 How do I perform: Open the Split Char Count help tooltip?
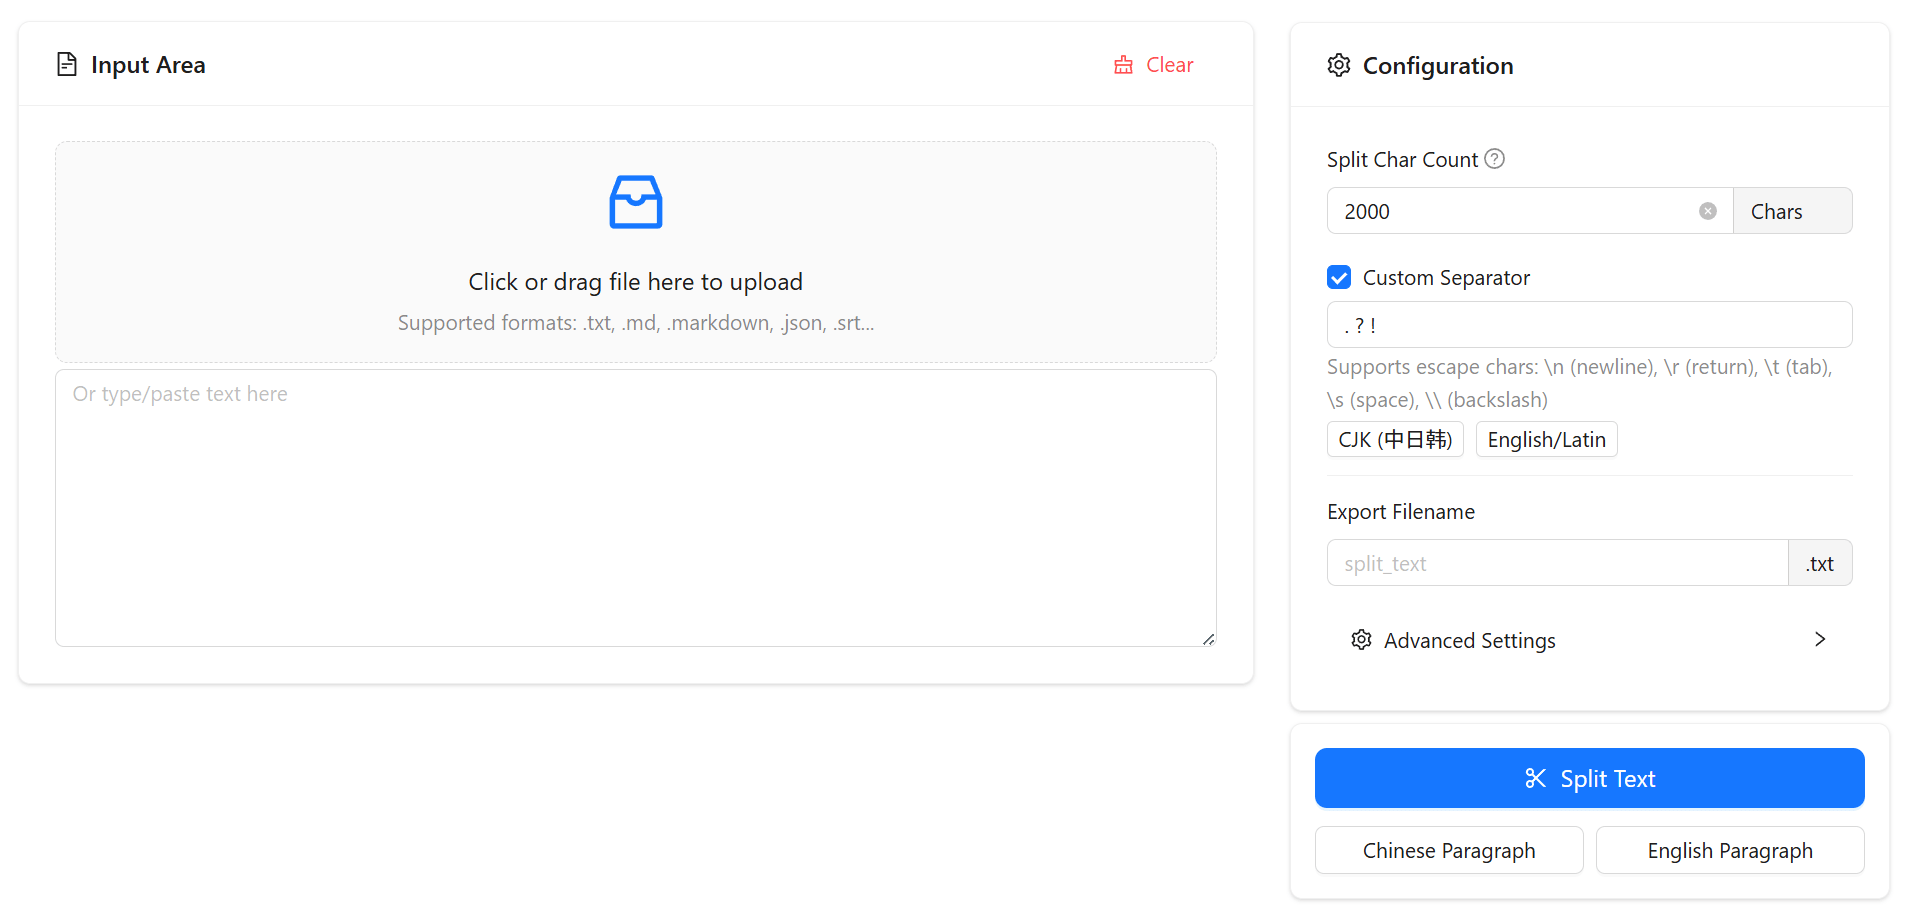coord(1494,159)
